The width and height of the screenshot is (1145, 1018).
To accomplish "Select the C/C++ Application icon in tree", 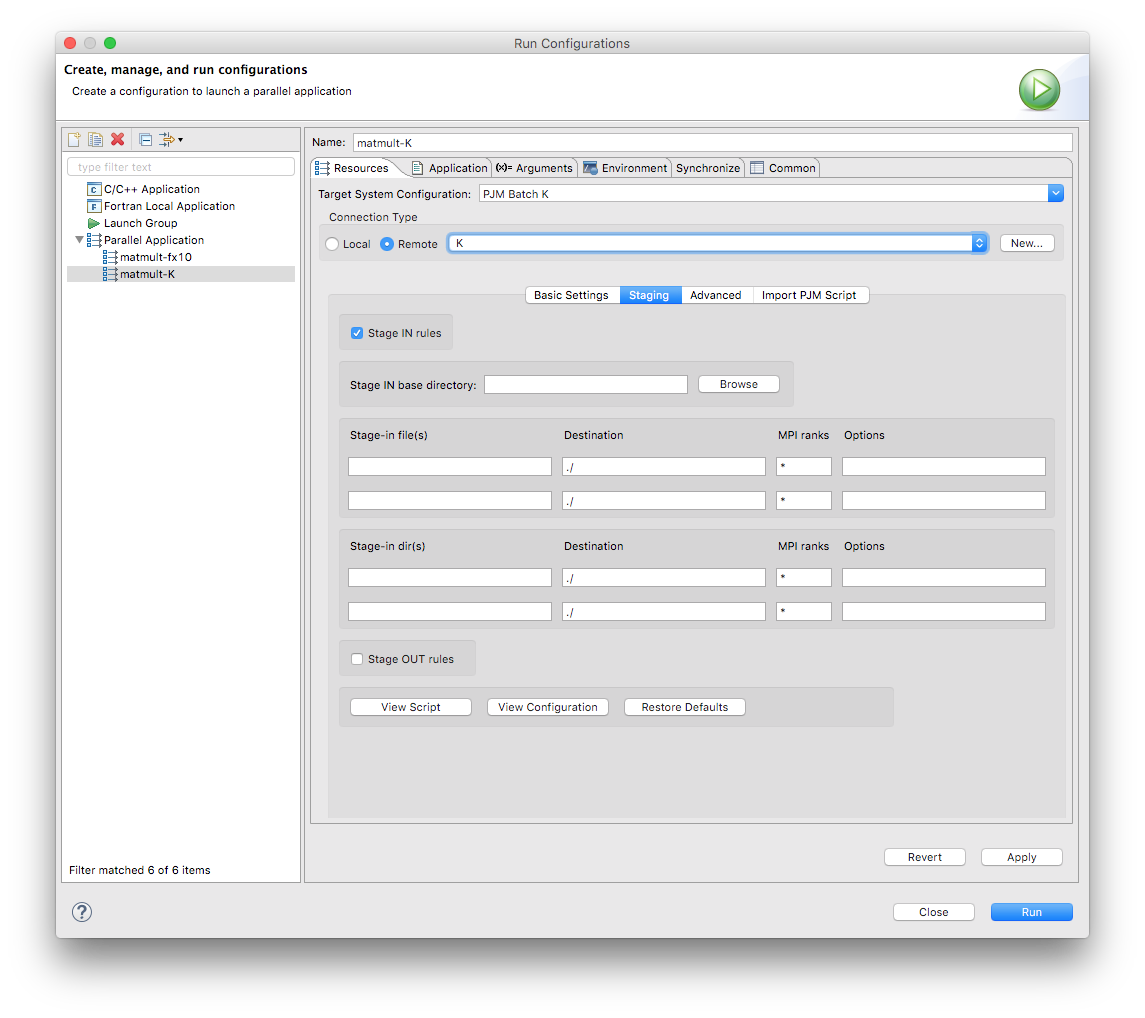I will coord(93,189).
